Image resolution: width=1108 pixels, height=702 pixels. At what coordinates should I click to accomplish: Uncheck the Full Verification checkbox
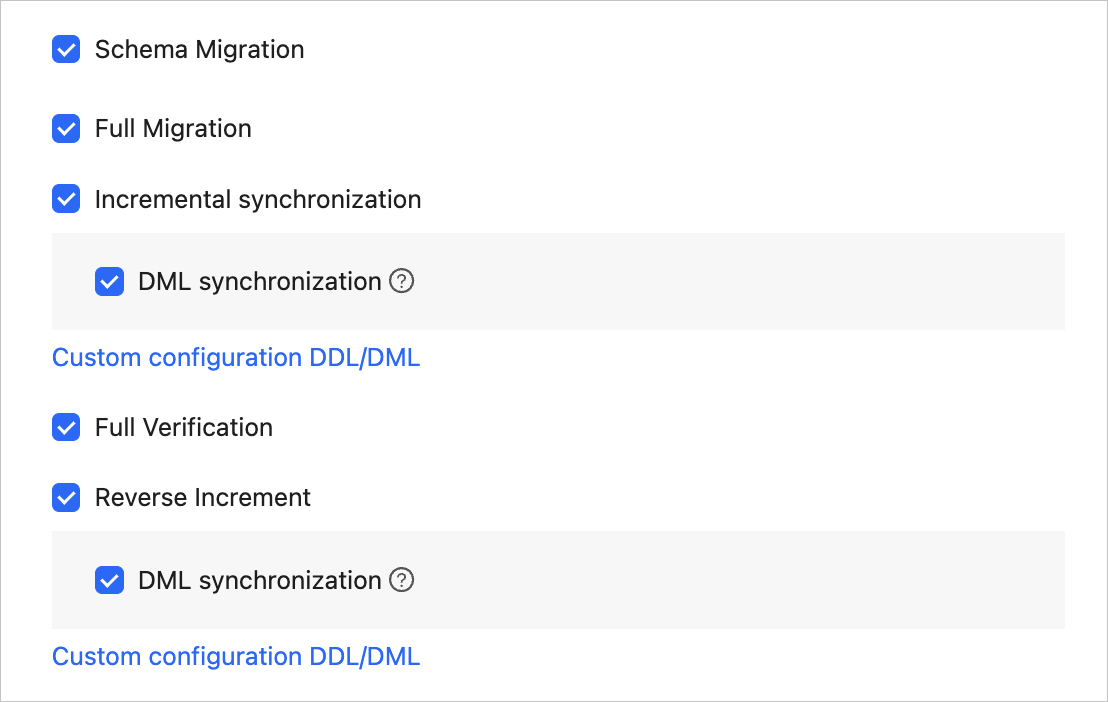coord(66,427)
